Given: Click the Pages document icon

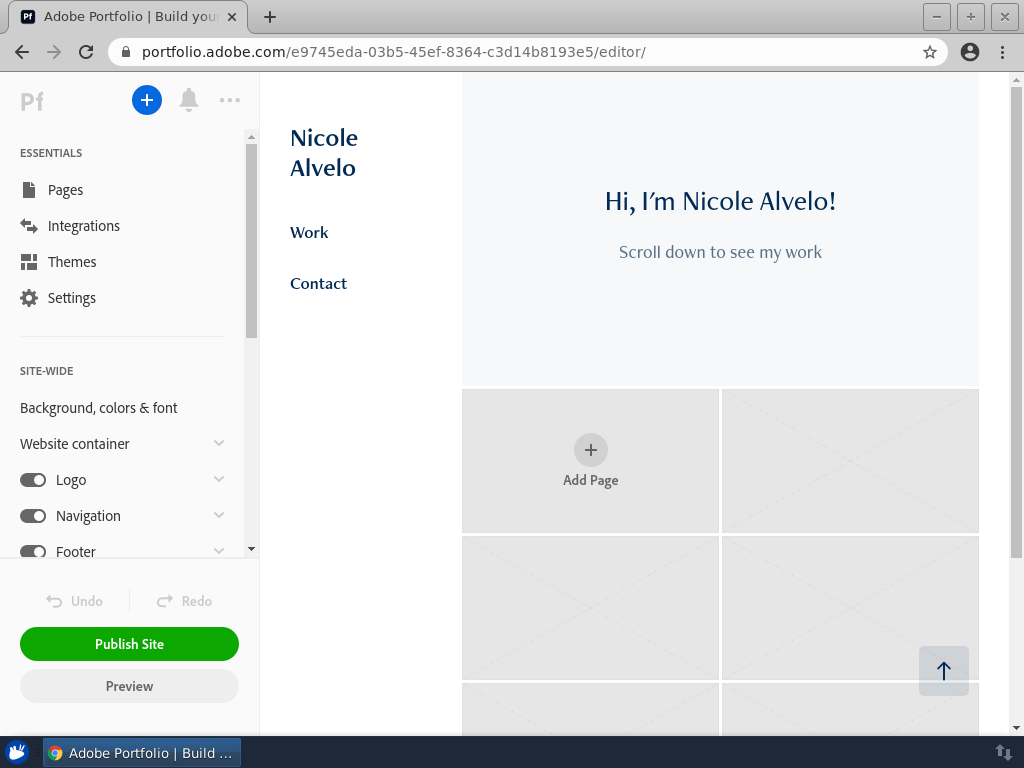Looking at the screenshot, I should [x=29, y=190].
